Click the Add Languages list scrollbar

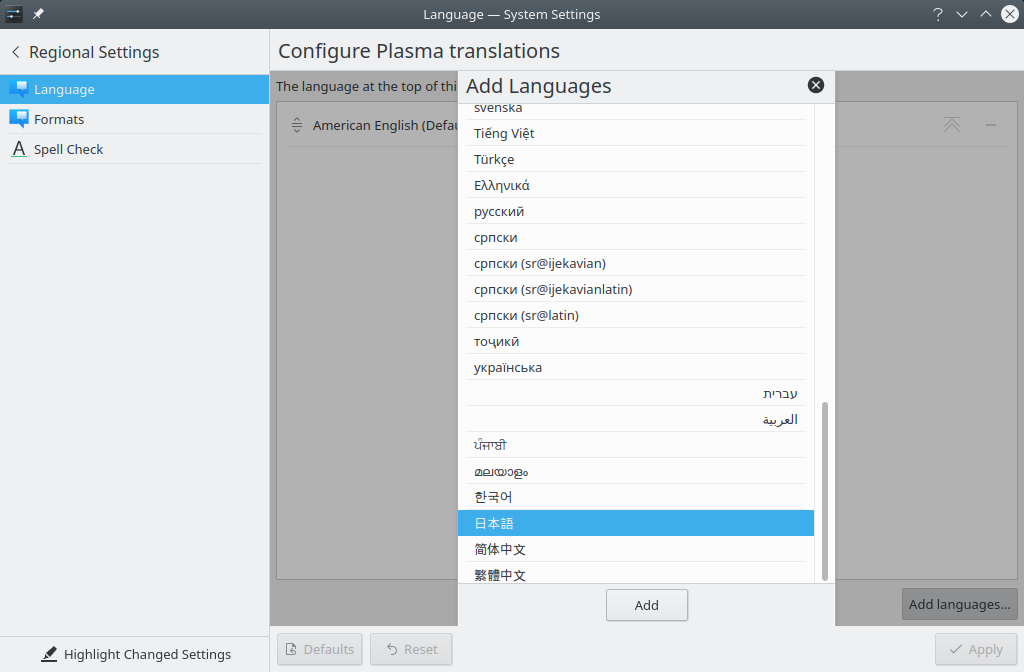click(x=825, y=491)
